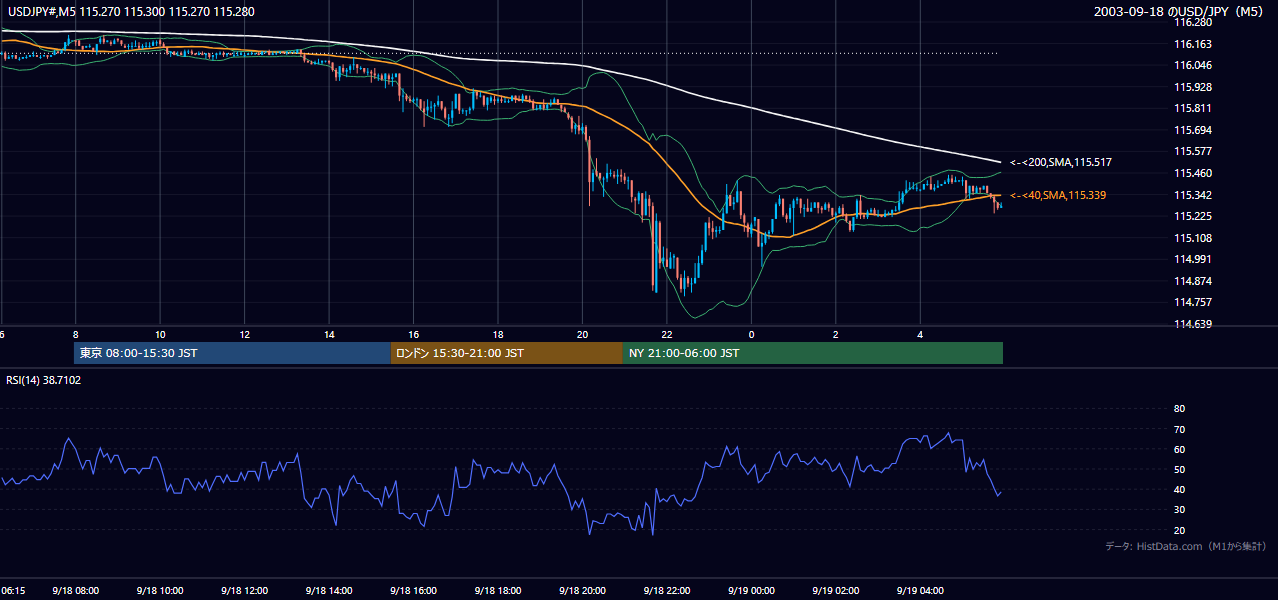Open the HistData.com data source credit
Image resolution: width=1278 pixels, height=600 pixels.
pos(1185,546)
